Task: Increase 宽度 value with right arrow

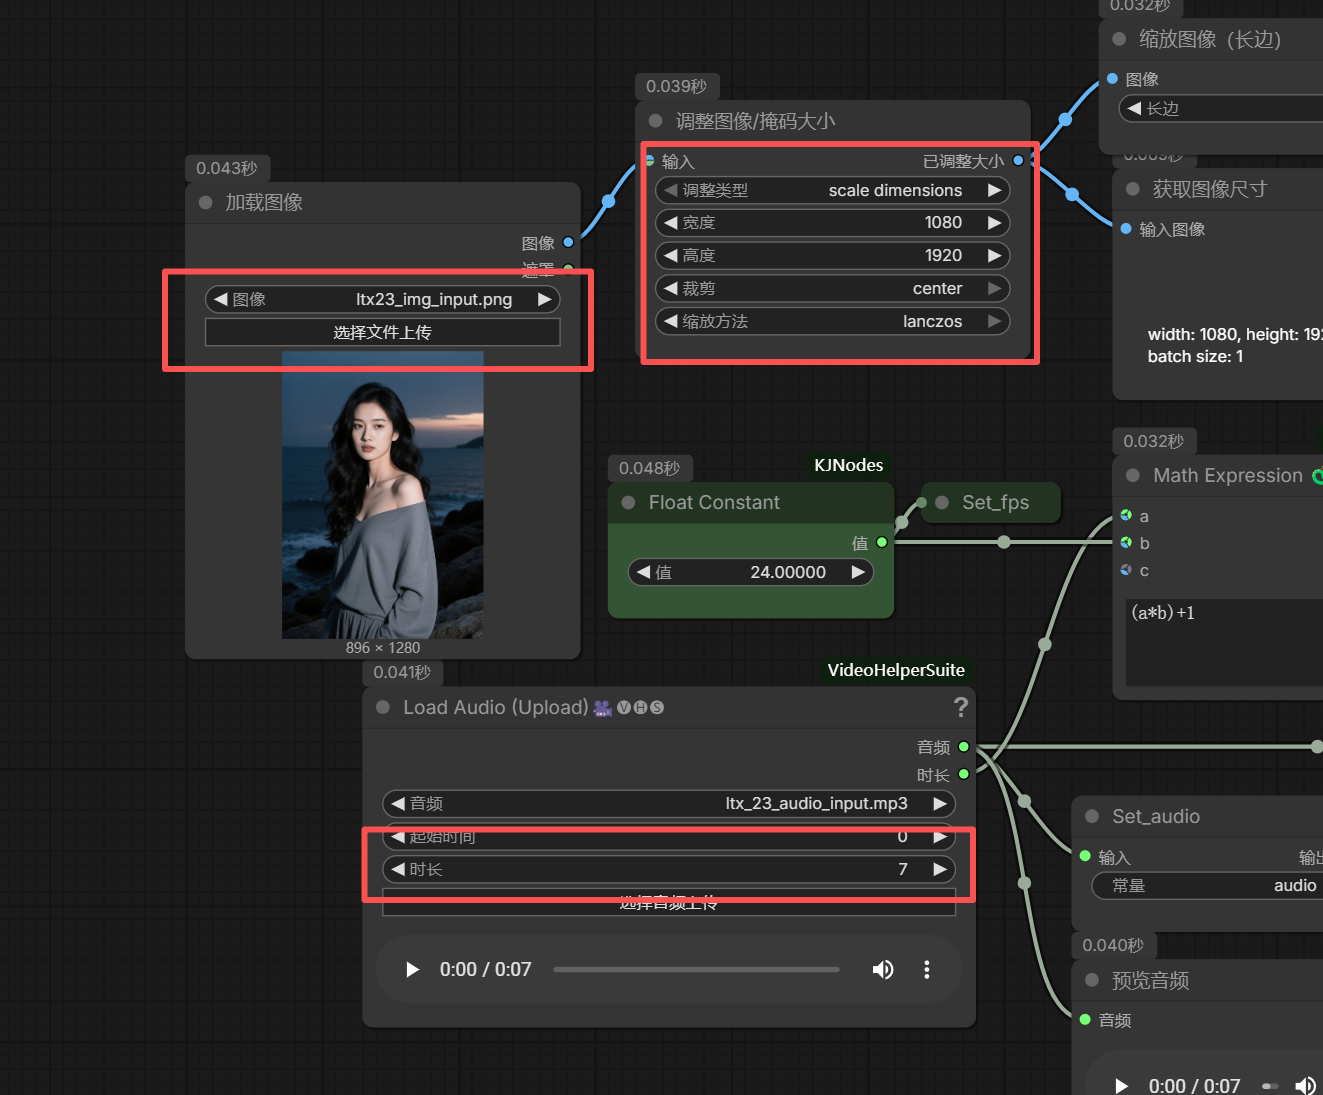Action: pos(994,222)
